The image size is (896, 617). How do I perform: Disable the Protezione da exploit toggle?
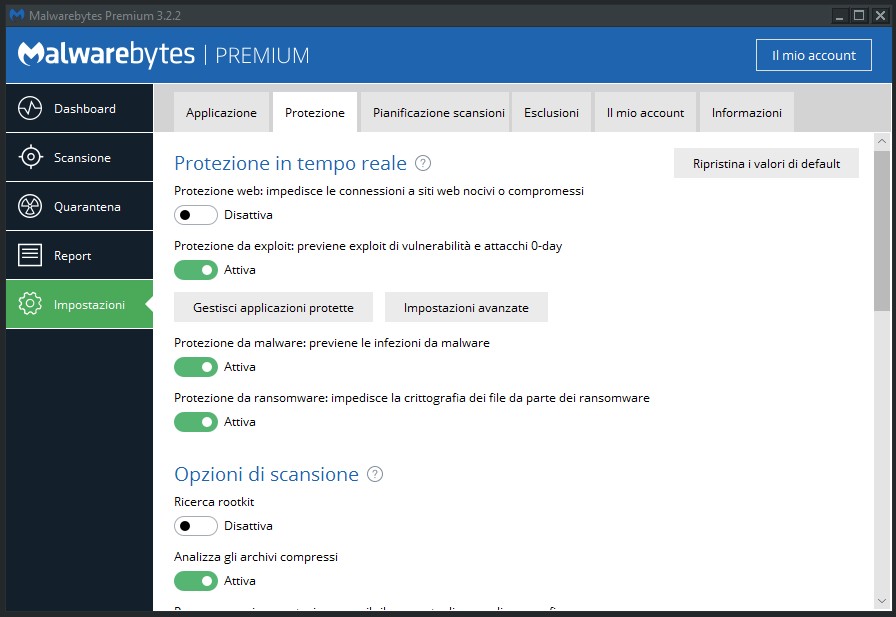tap(195, 270)
